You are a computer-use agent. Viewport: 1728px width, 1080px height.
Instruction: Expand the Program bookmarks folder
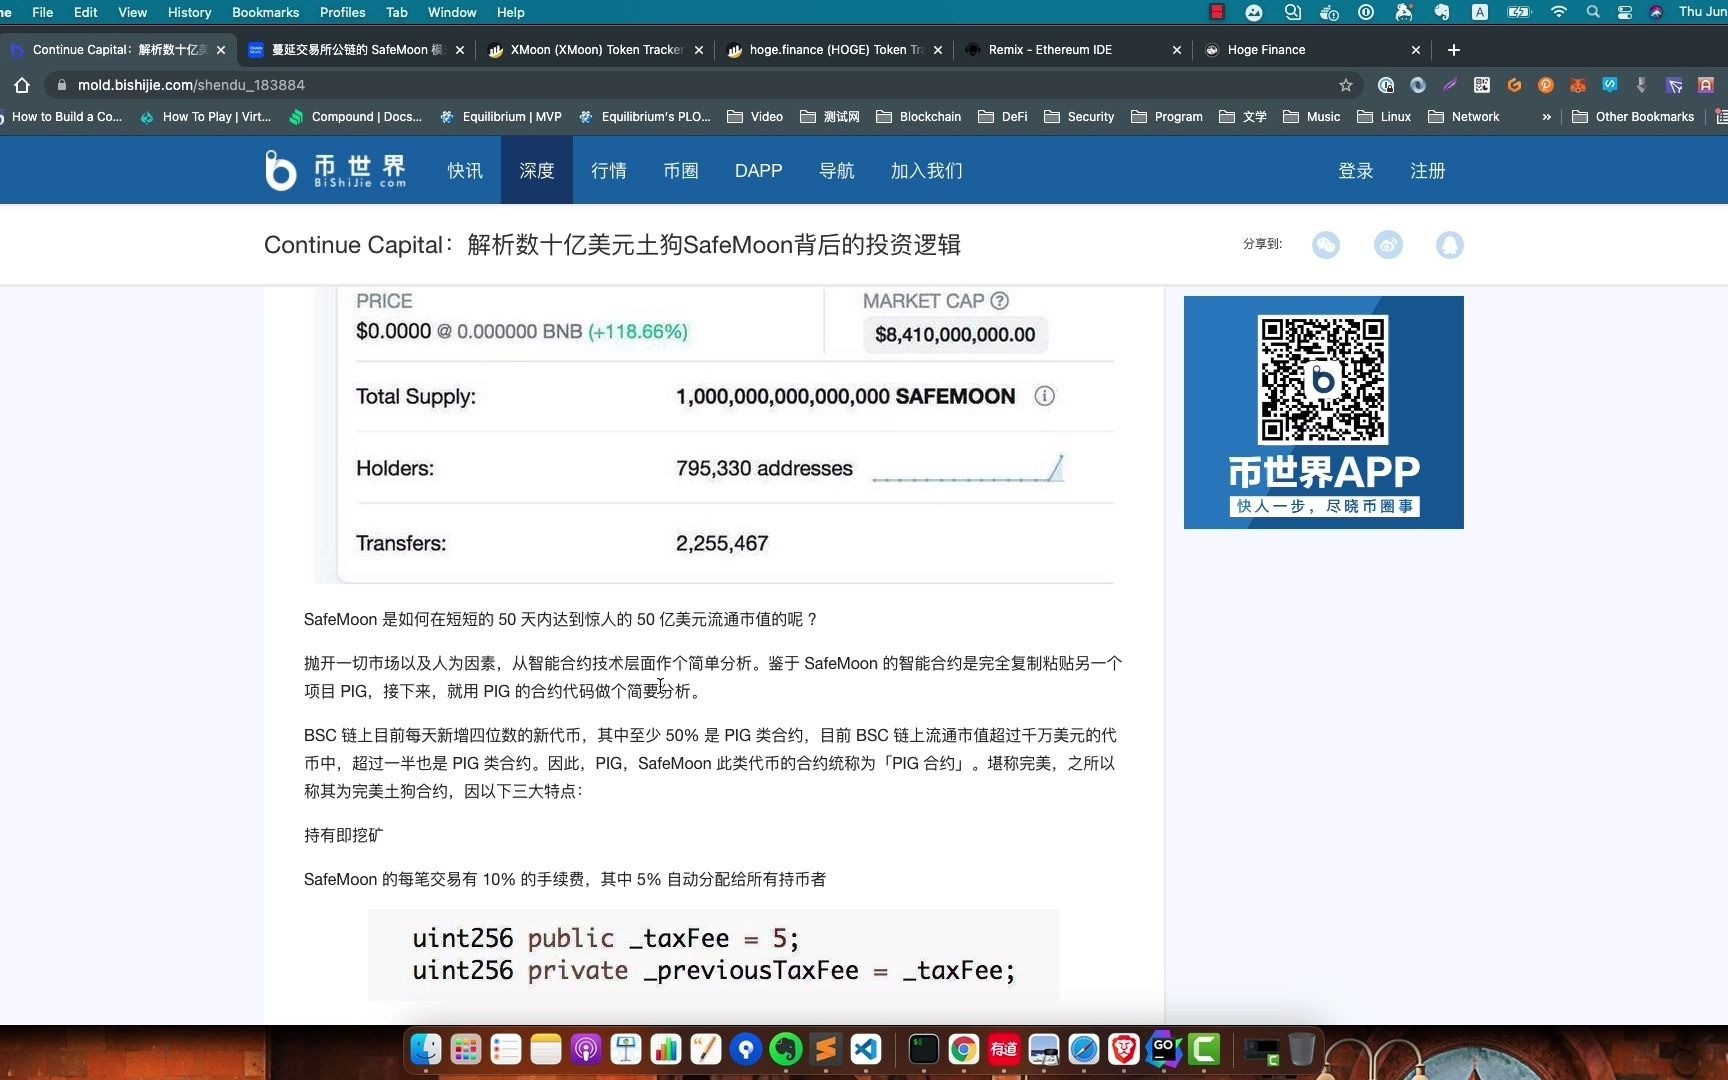click(1167, 117)
